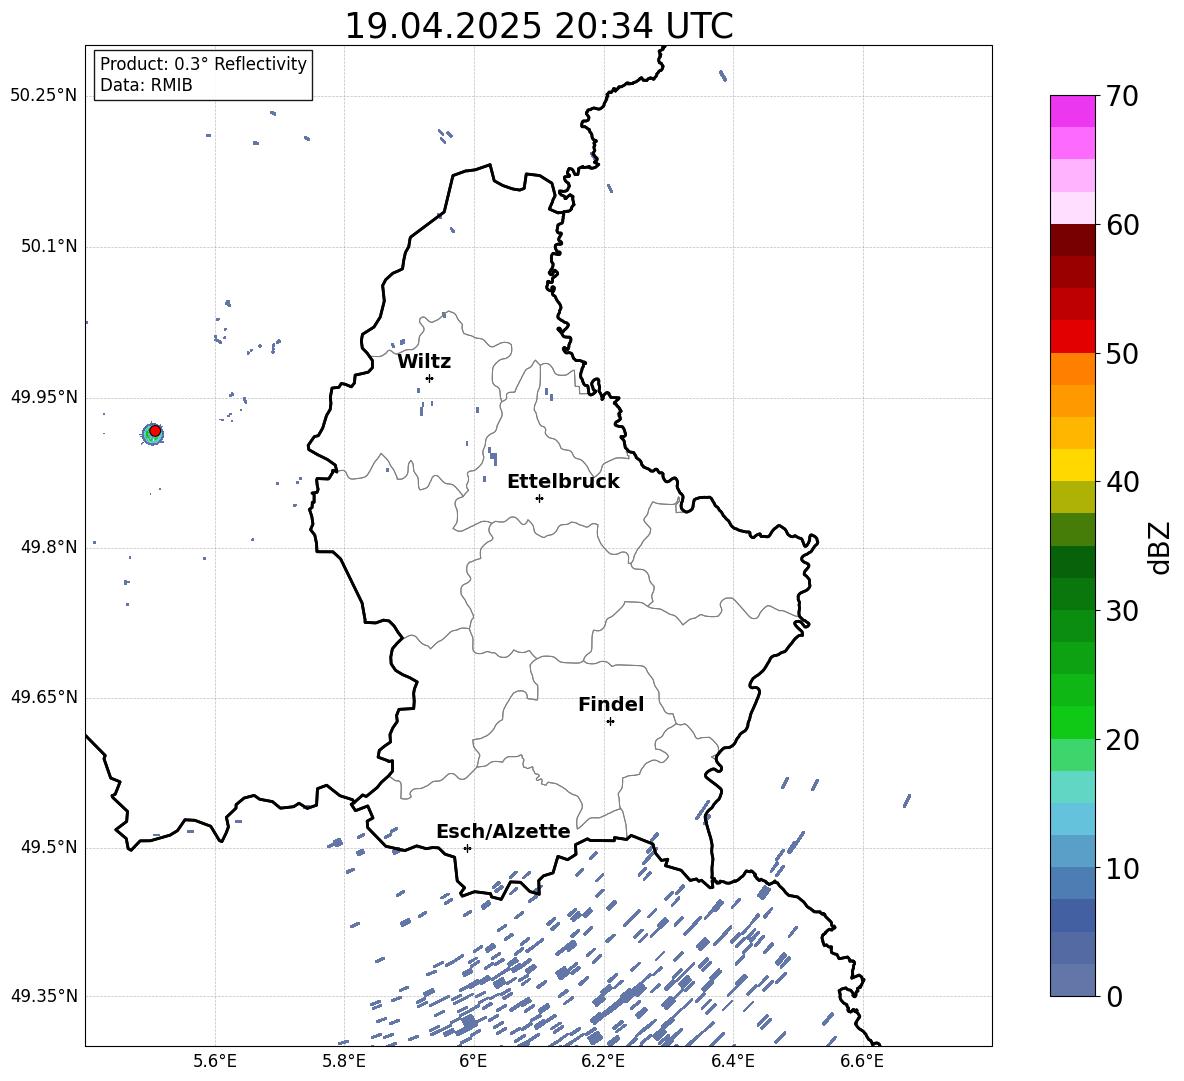Click the title '19.04.2025 20:34 UTC'
Image resolution: width=1184 pixels, height=1081 pixels.
(x=538, y=26)
